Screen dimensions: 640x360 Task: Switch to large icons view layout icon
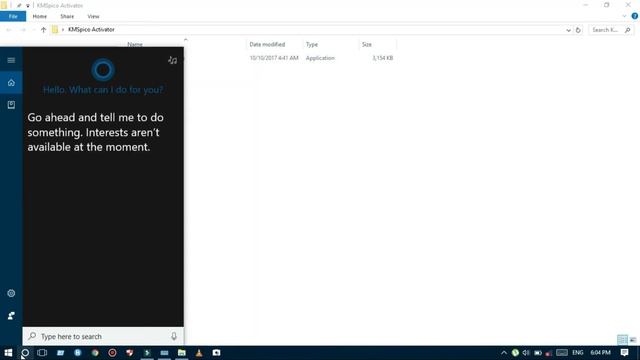click(x=633, y=340)
